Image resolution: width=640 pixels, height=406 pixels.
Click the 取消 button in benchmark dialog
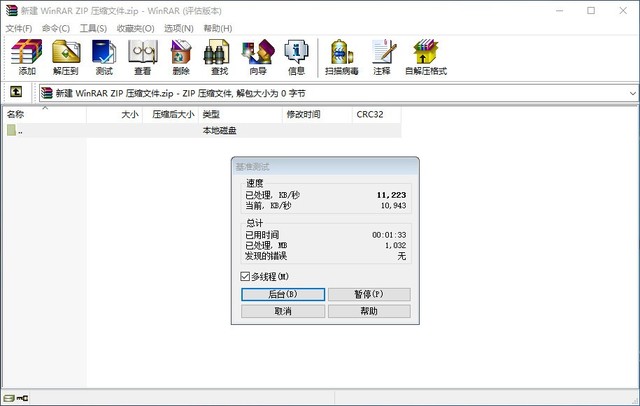pyautogui.click(x=283, y=311)
